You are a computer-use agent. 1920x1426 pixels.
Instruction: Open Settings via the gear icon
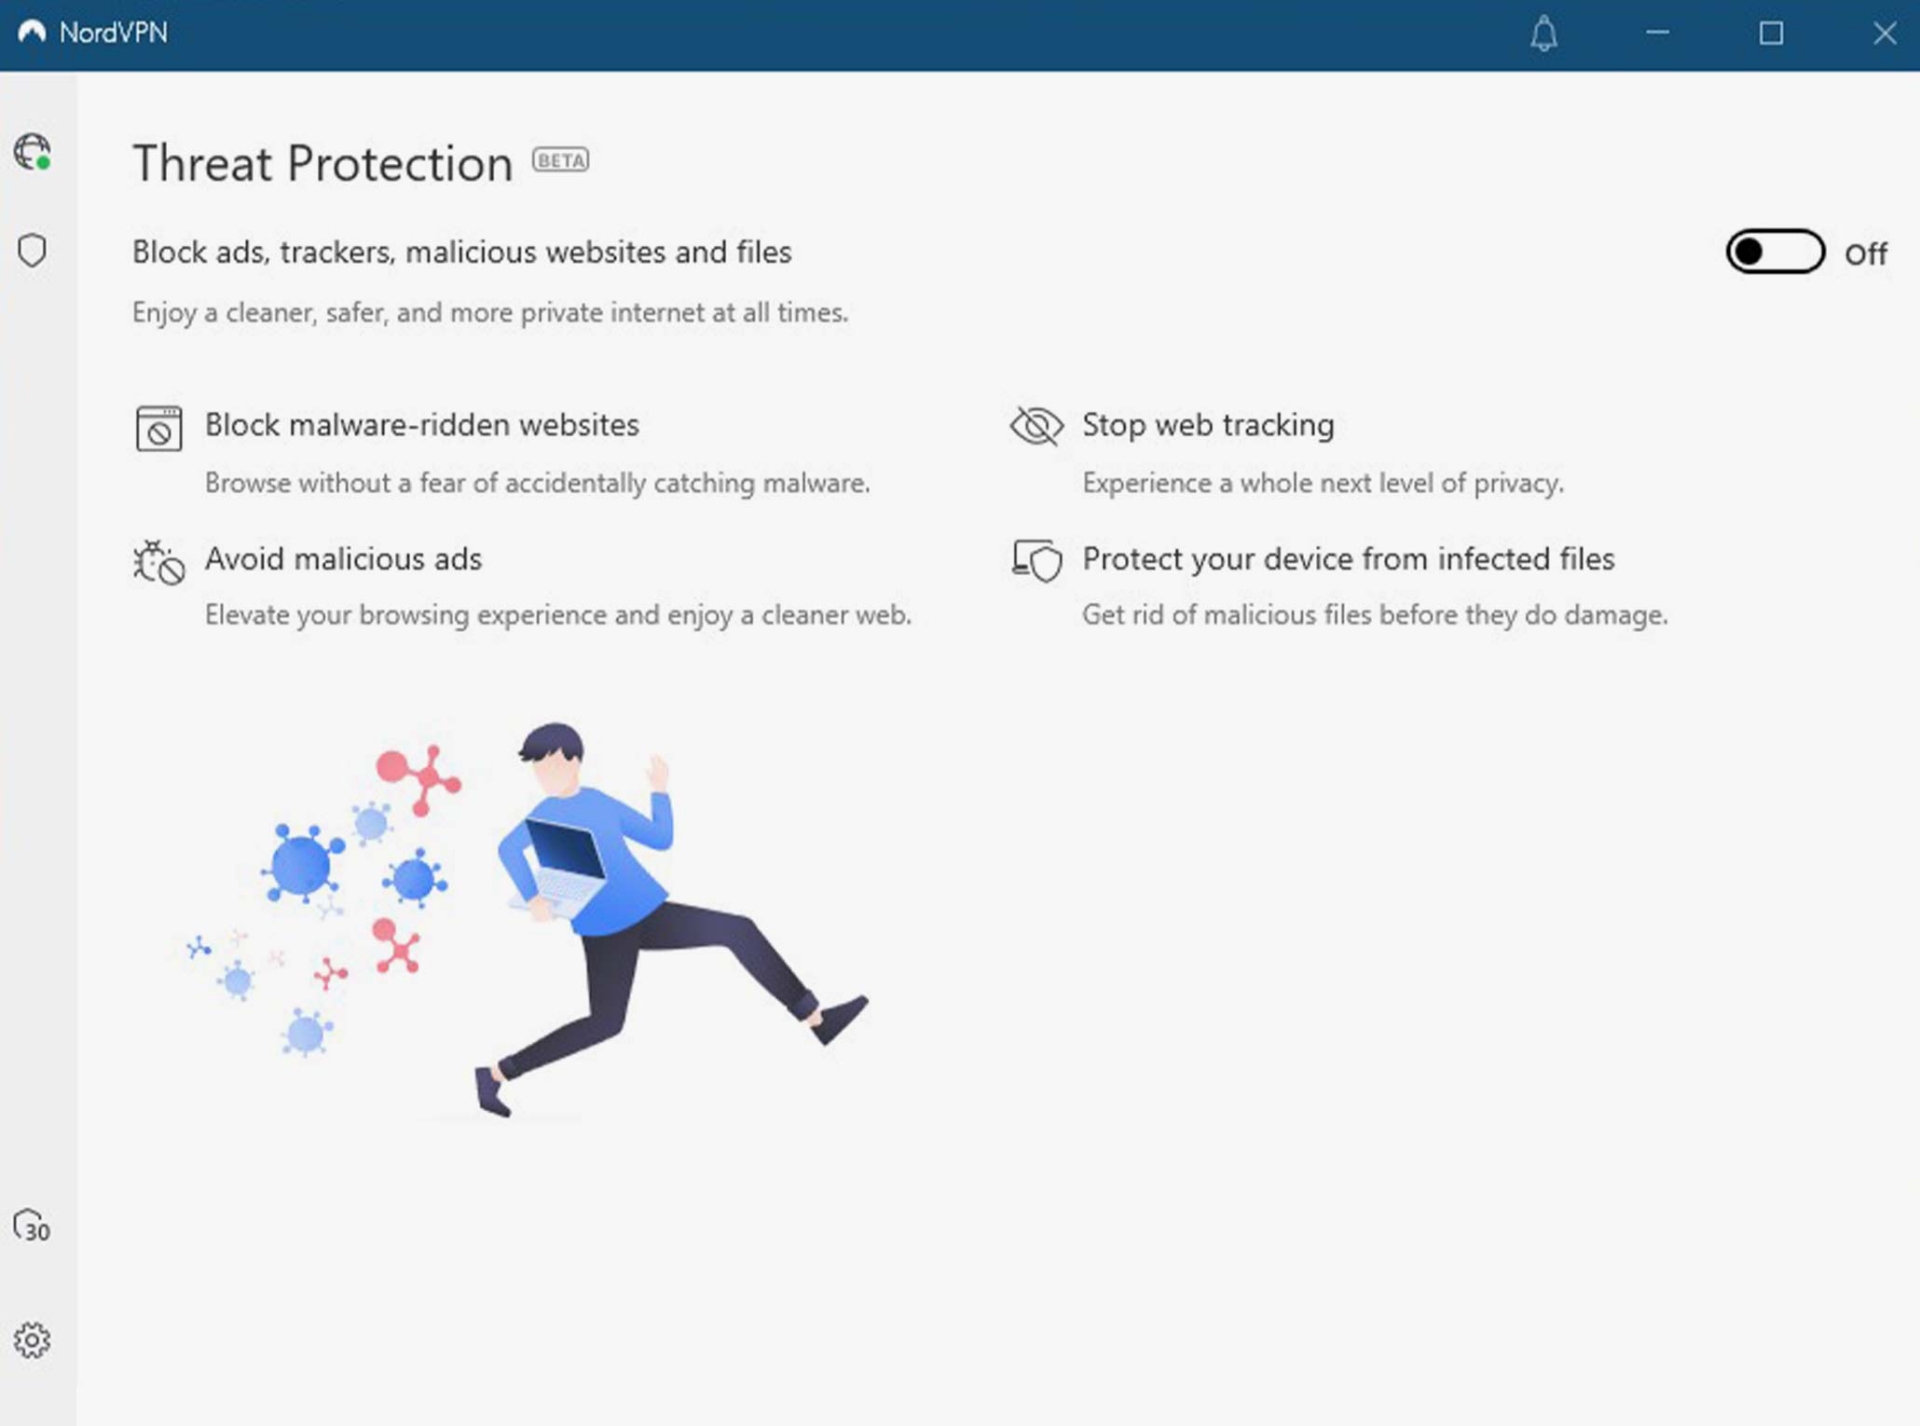(x=32, y=1340)
